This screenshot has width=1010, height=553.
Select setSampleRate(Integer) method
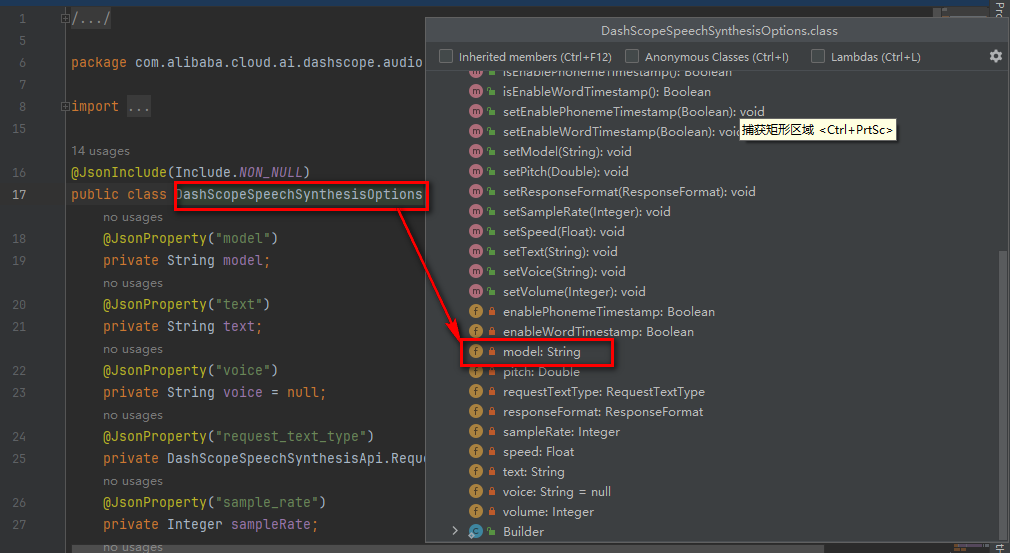(x=586, y=212)
